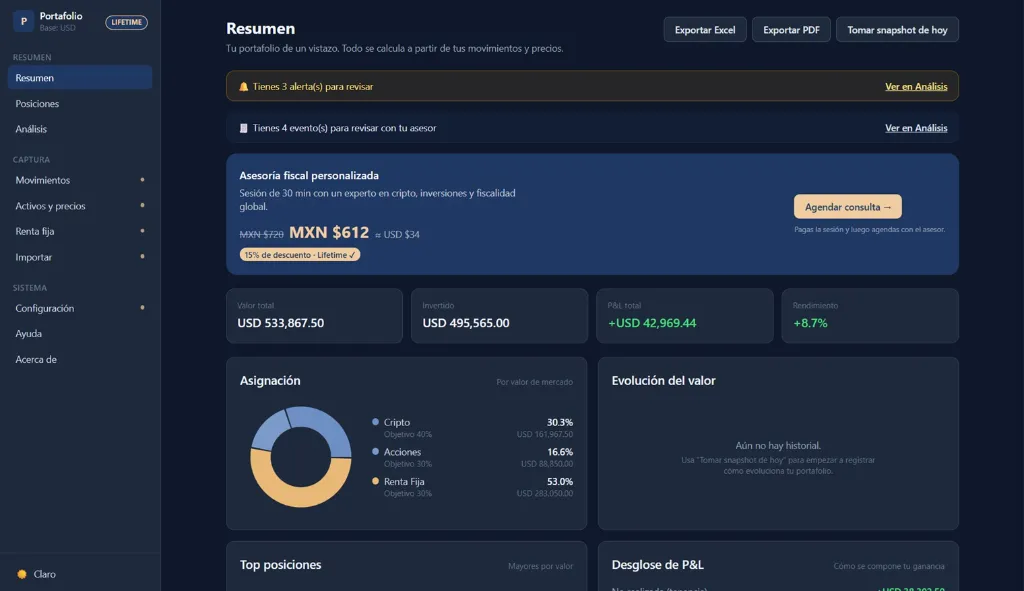Open the Importar page
Image resolution: width=1024 pixels, height=591 pixels.
click(x=80, y=257)
